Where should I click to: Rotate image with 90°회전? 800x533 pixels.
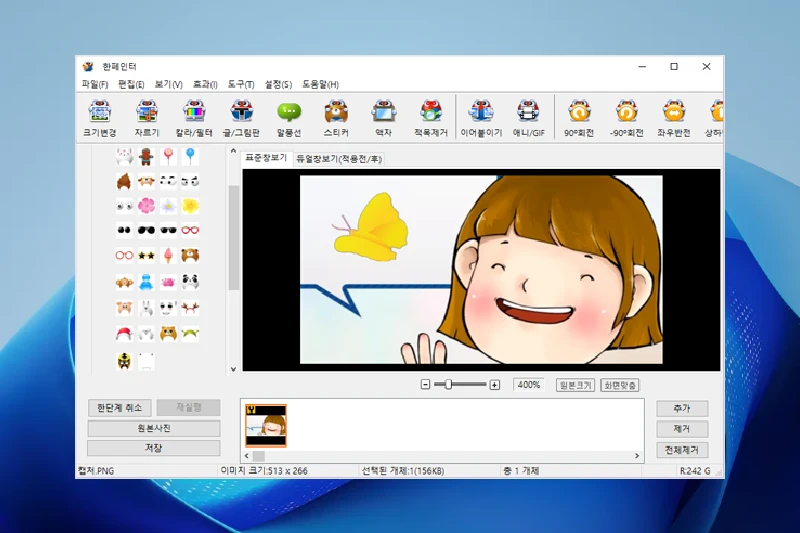(579, 118)
